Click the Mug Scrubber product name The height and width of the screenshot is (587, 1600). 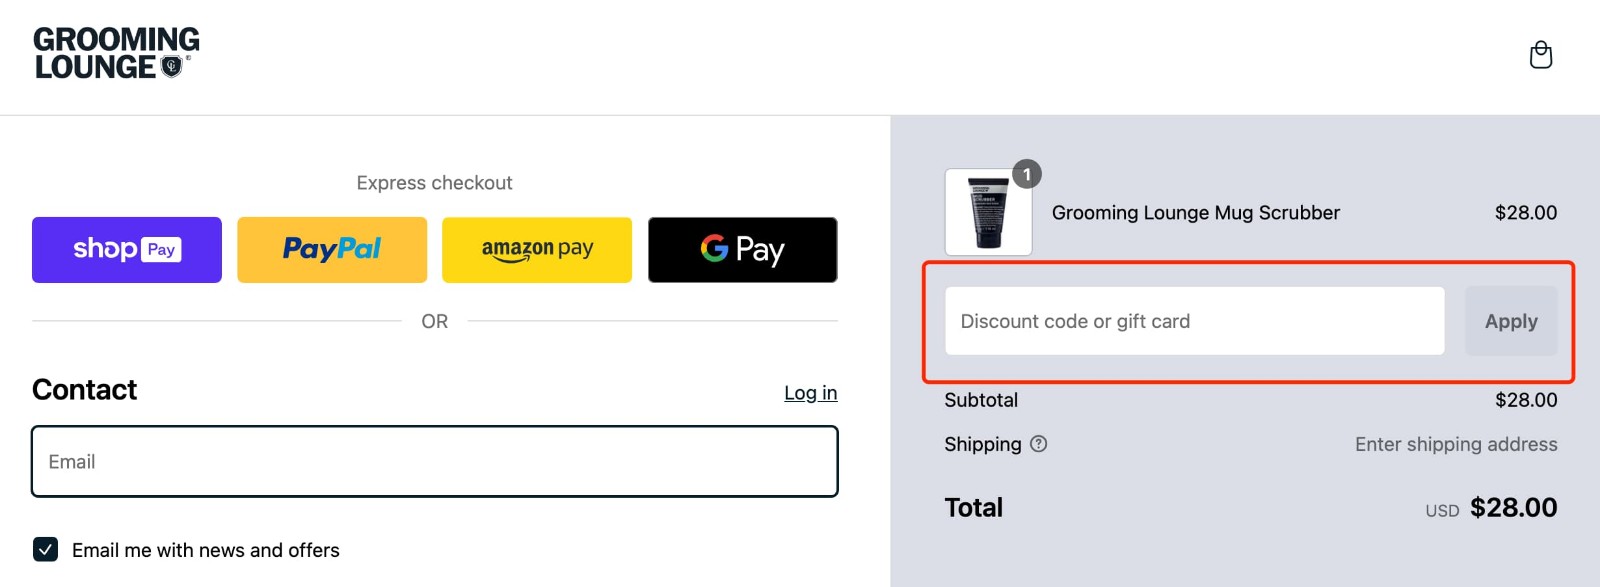point(1195,212)
